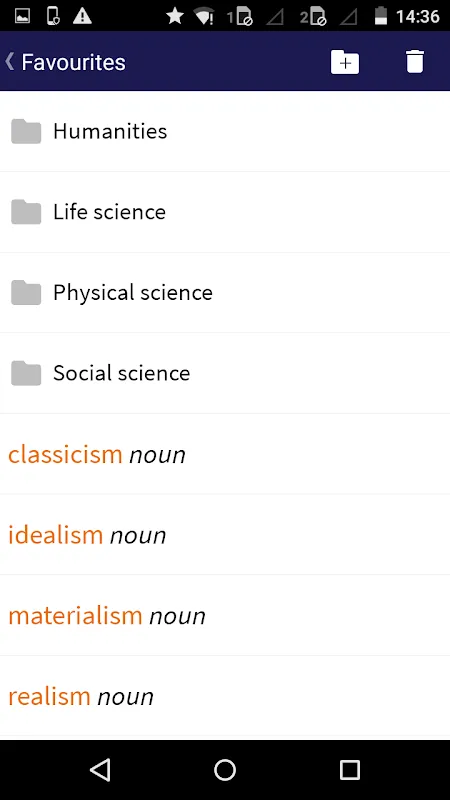Open the idealism noun entry
The height and width of the screenshot is (800, 450).
coord(225,535)
